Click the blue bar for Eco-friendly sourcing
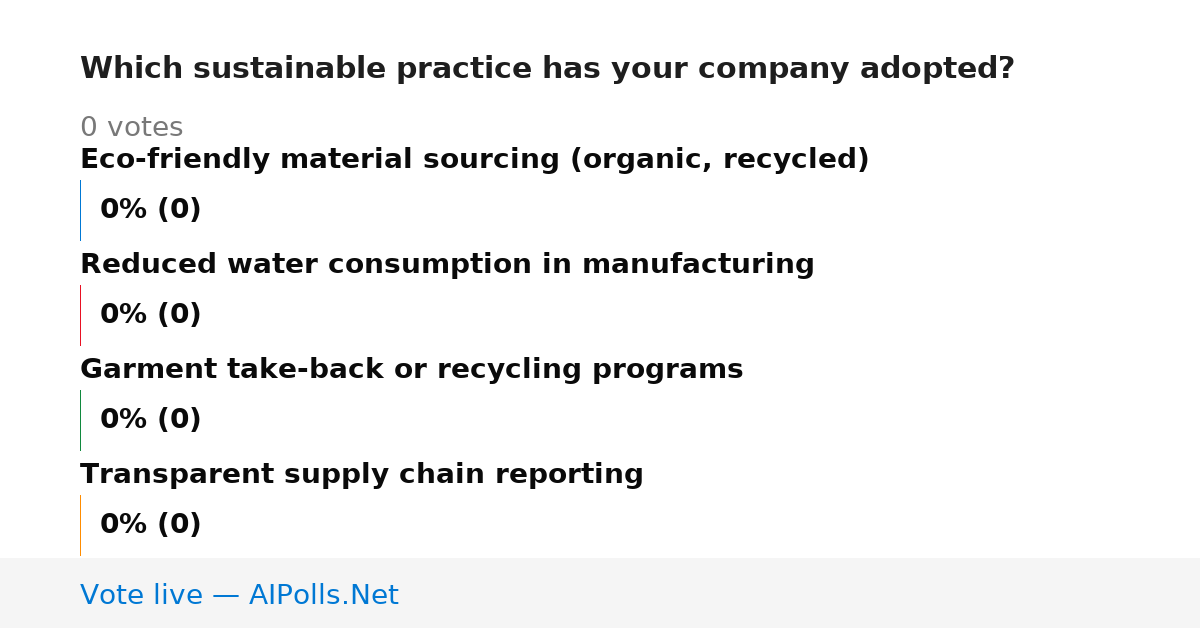Image resolution: width=1200 pixels, height=628 pixels. [80, 210]
